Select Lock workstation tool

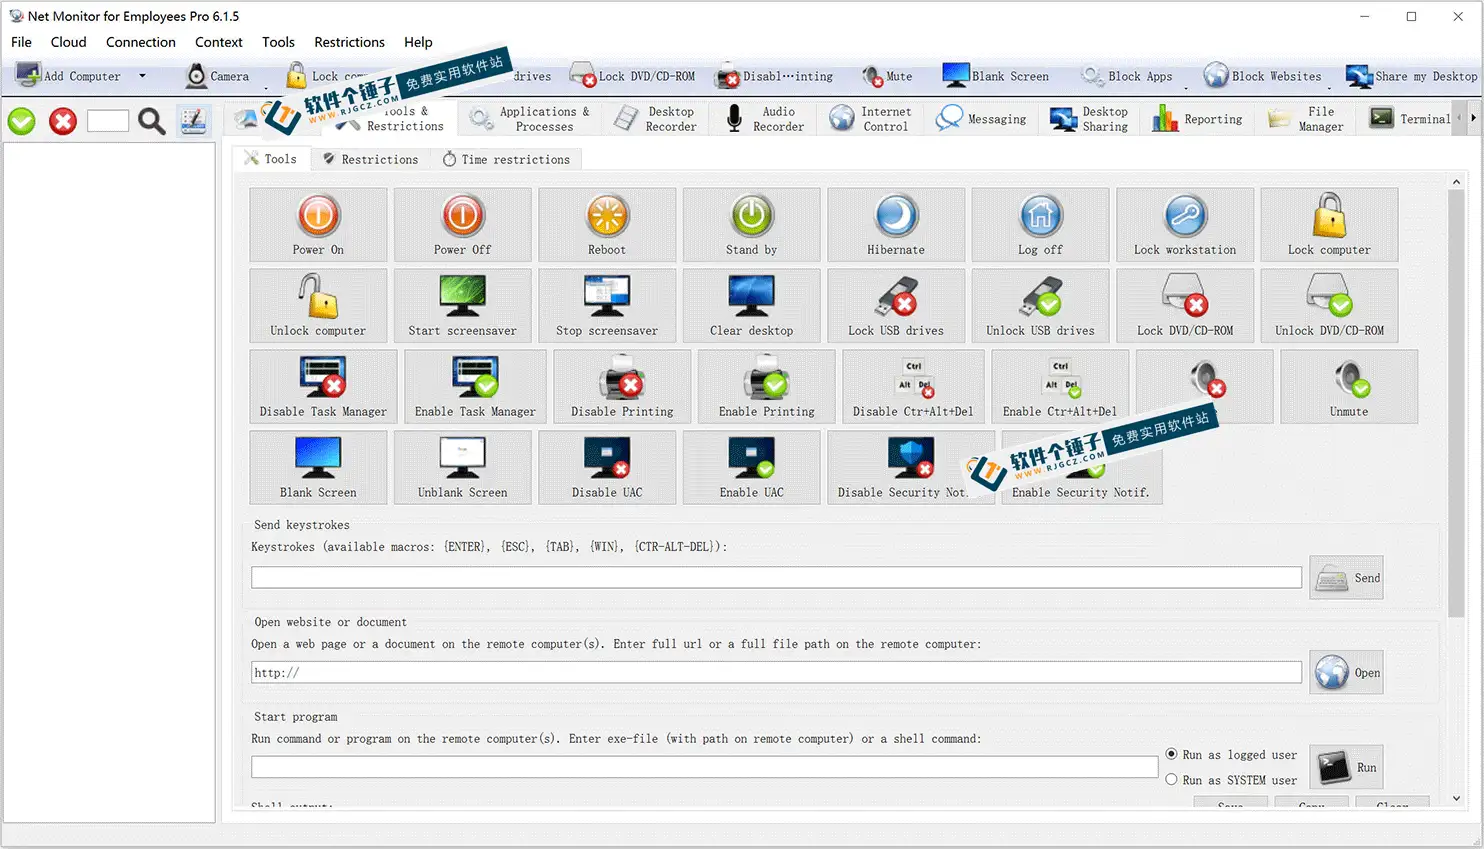coord(1185,225)
